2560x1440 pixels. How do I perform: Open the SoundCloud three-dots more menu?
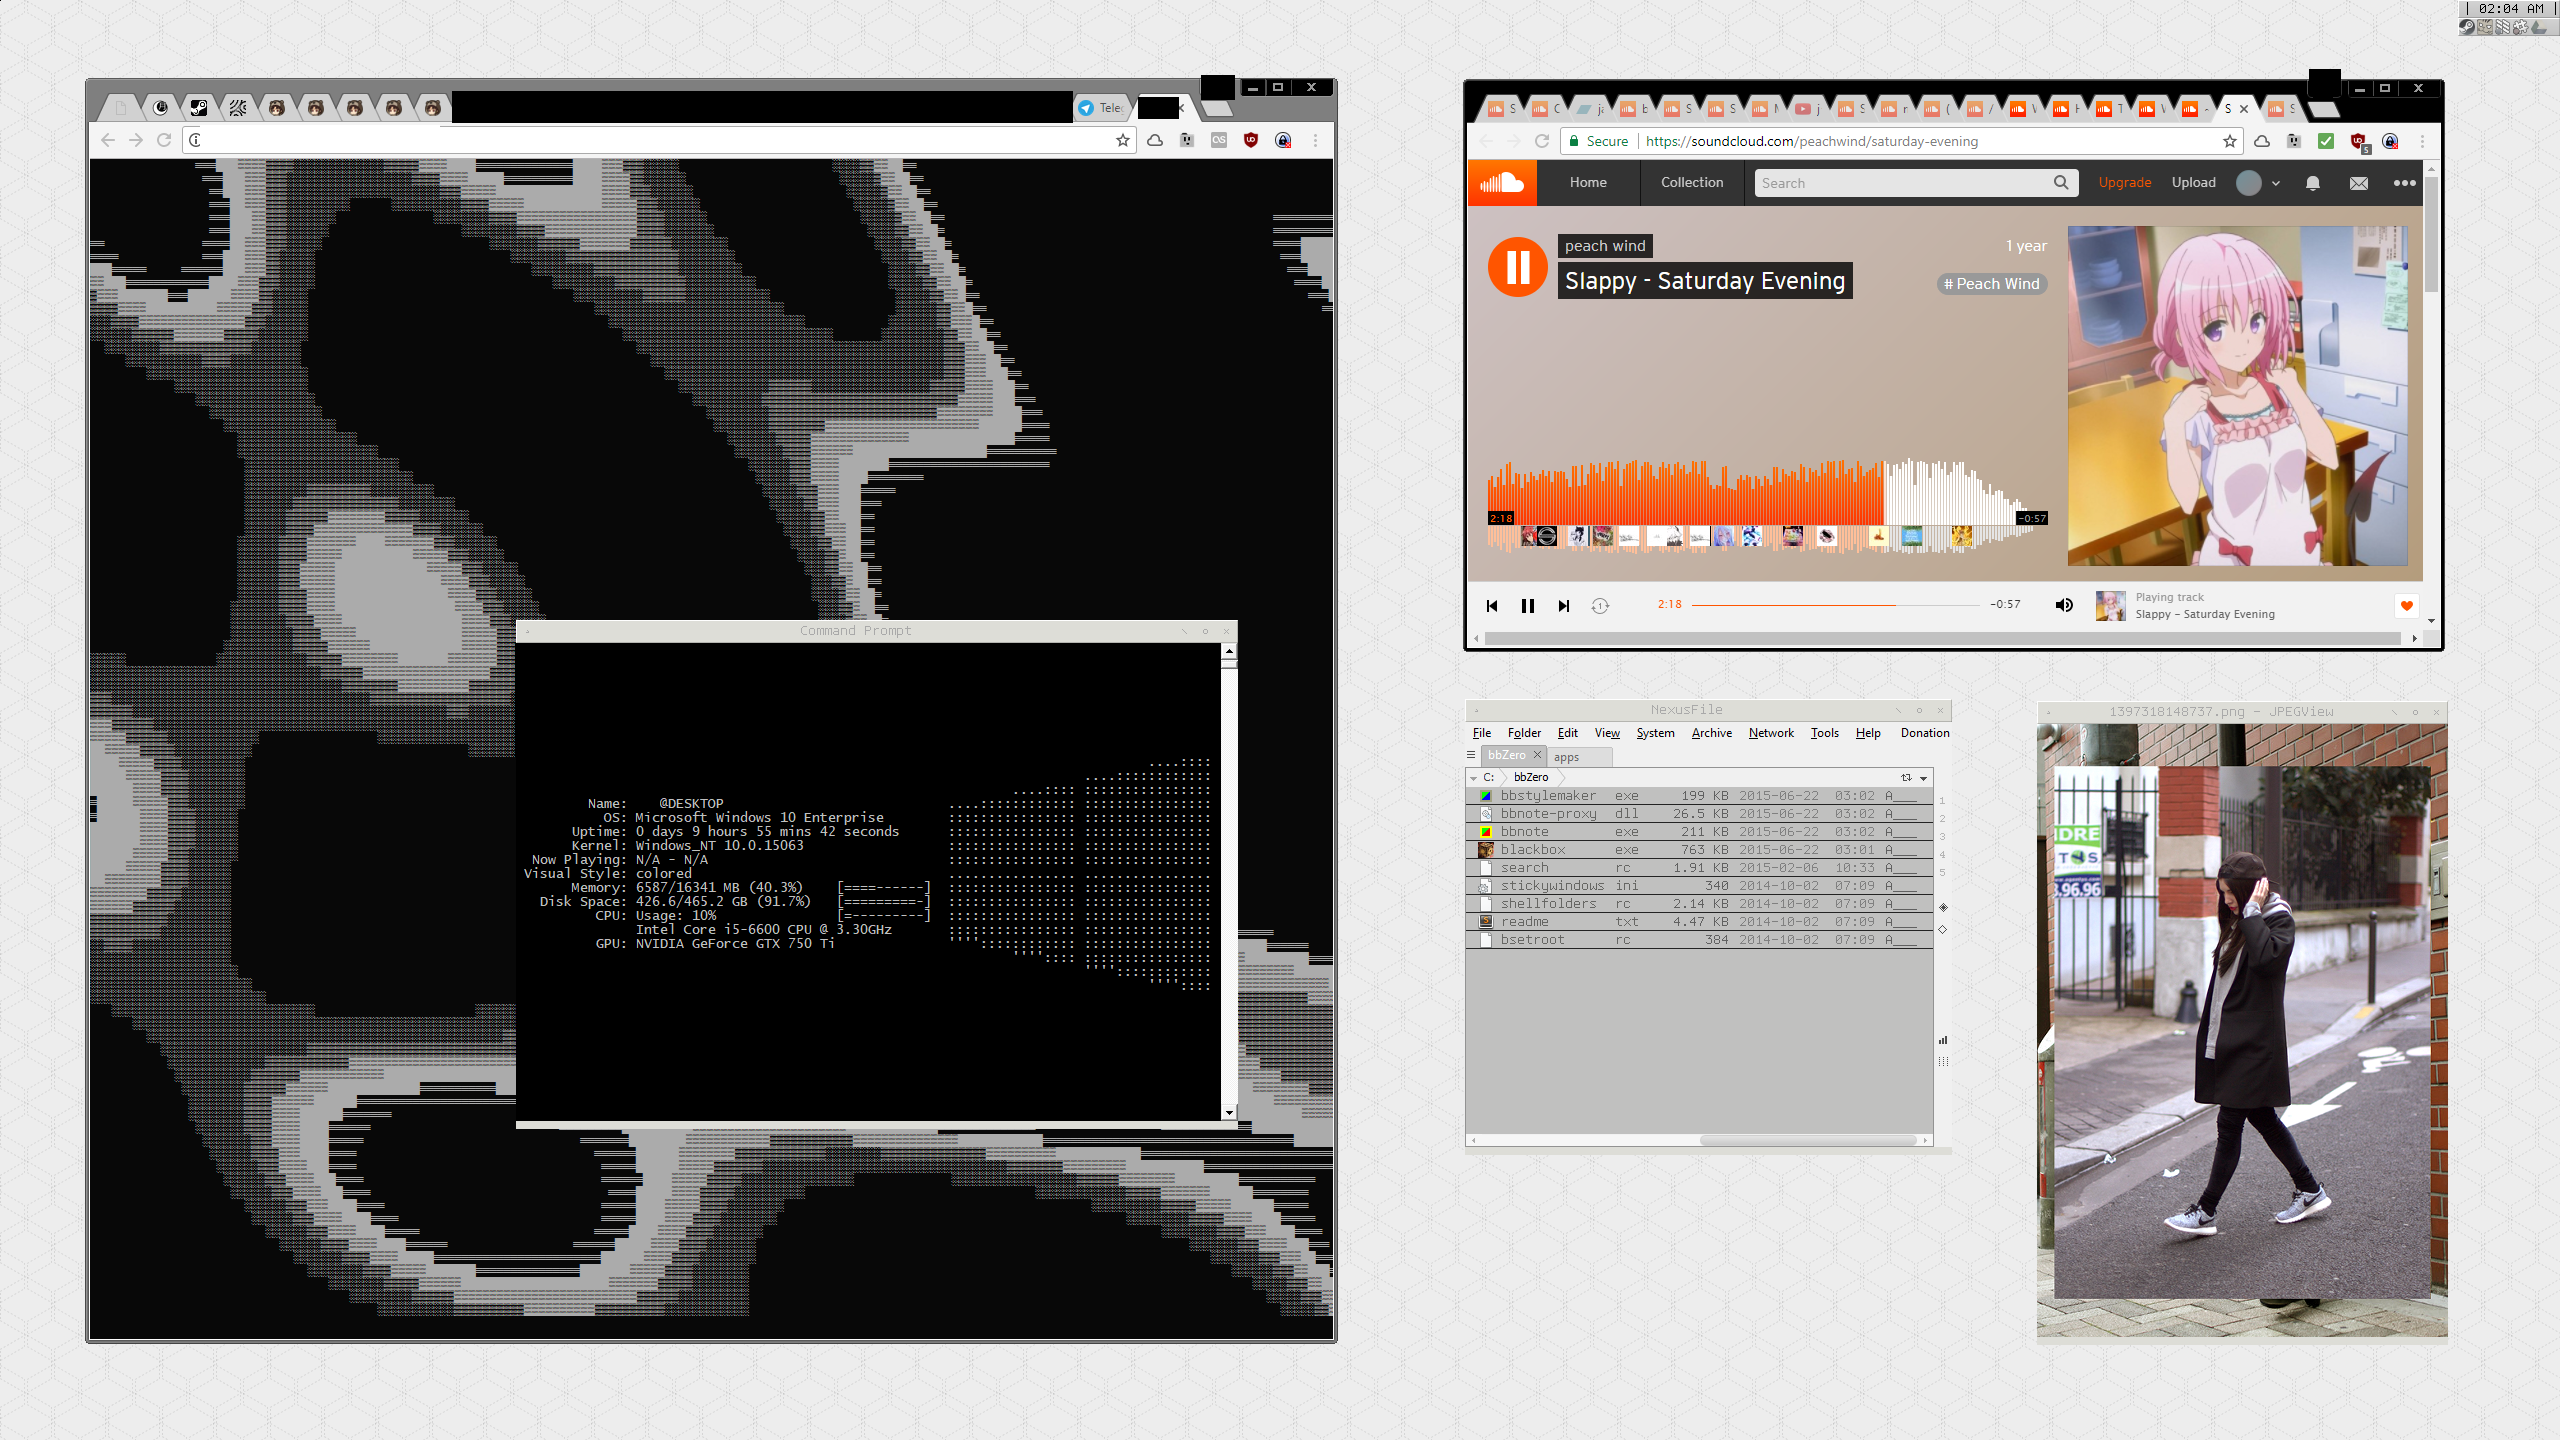coord(2405,183)
